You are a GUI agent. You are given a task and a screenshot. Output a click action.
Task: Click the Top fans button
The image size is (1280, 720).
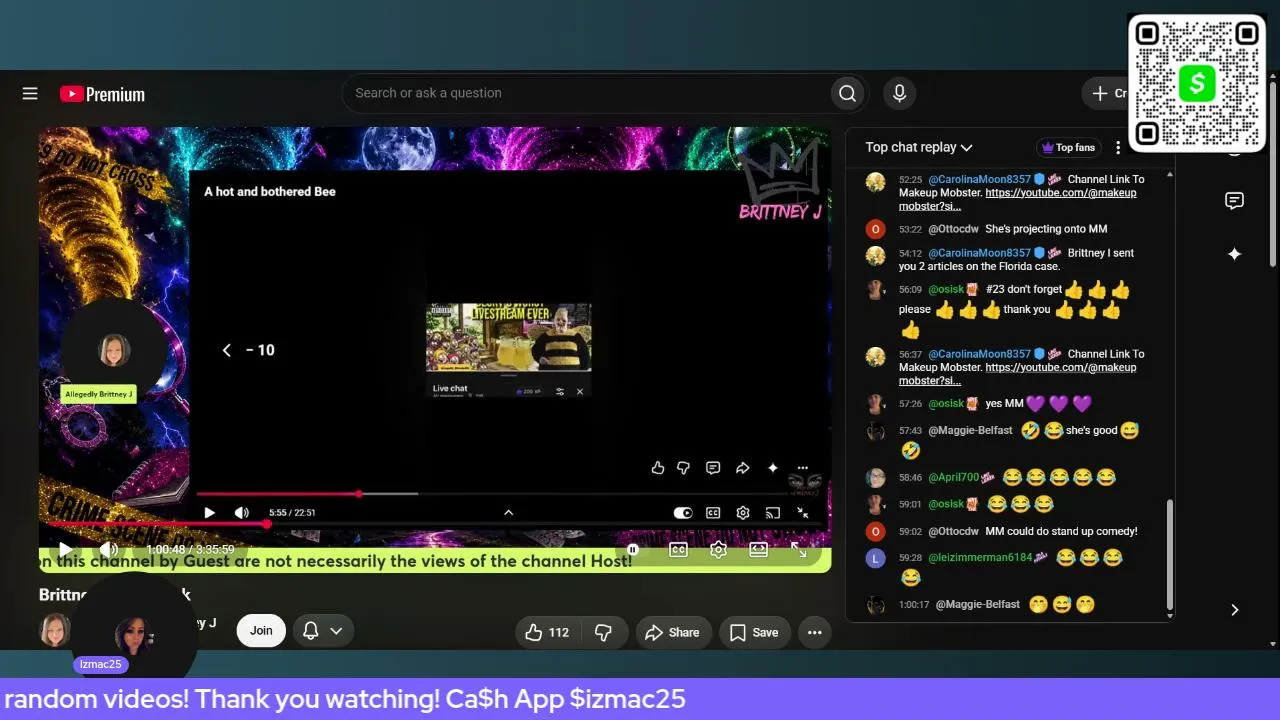(x=1068, y=147)
